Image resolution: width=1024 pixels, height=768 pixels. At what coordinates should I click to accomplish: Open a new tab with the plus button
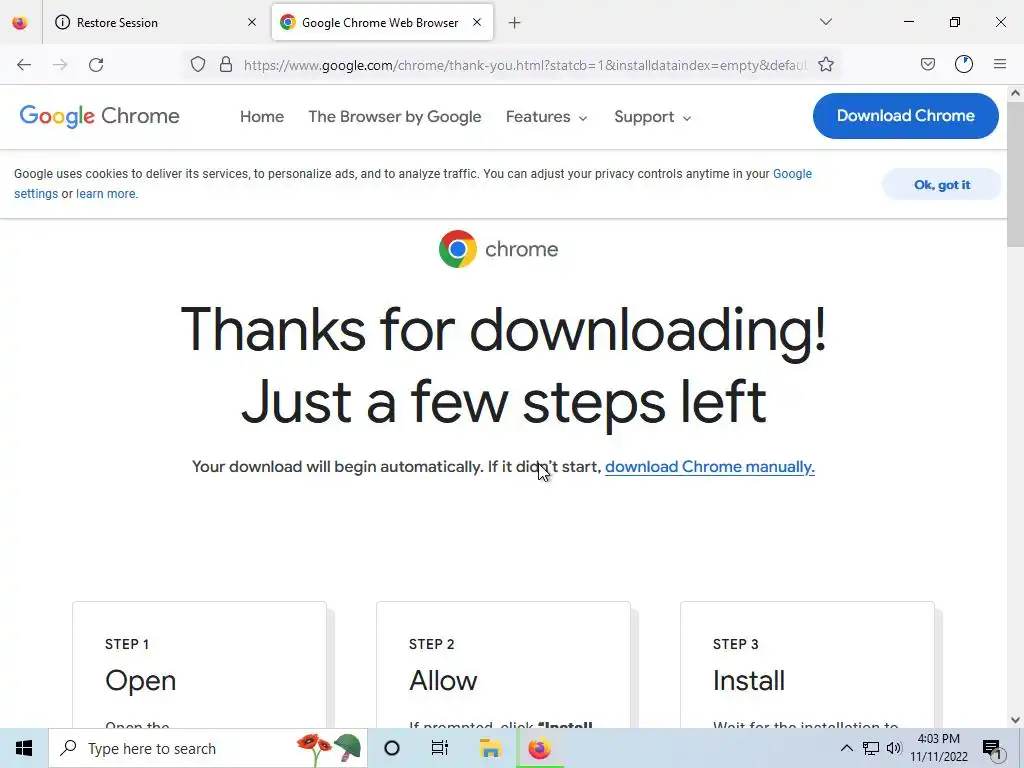pyautogui.click(x=515, y=23)
